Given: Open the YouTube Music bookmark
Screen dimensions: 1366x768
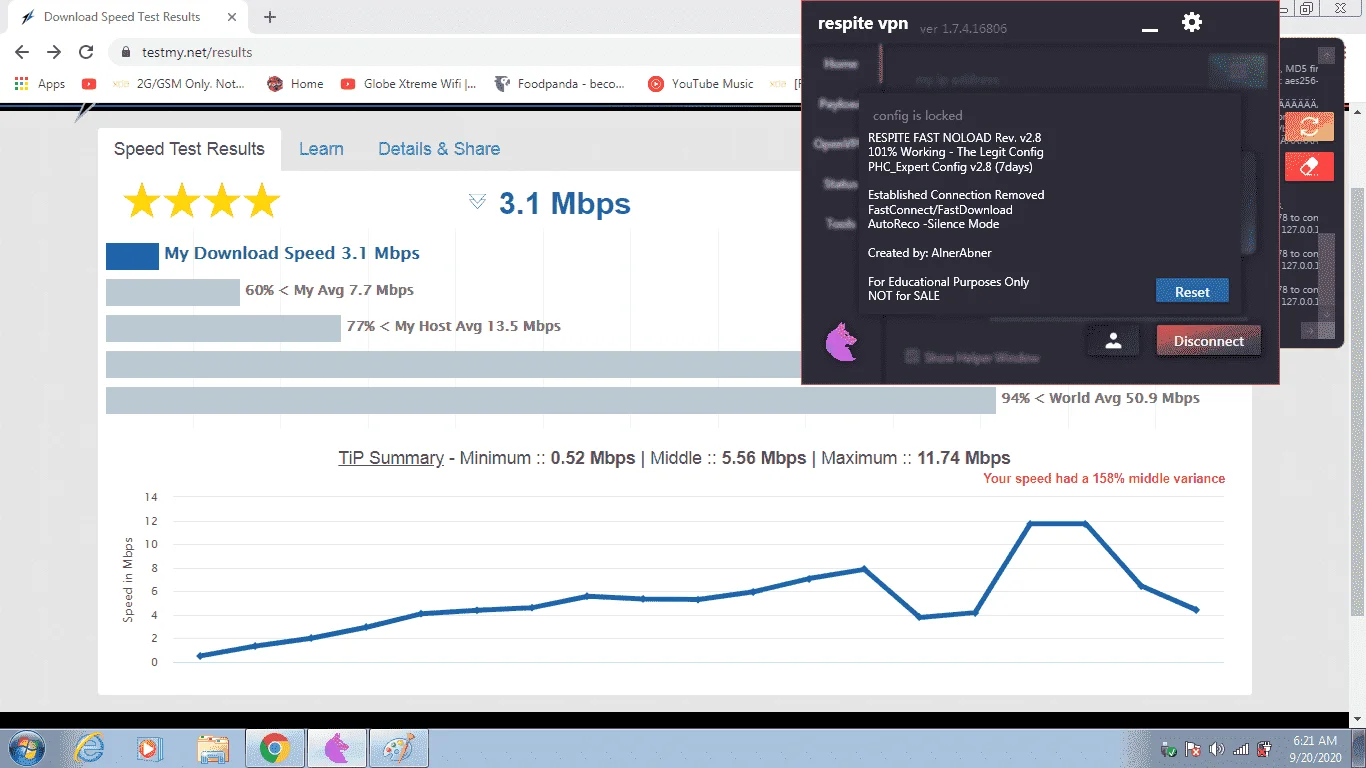Looking at the screenshot, I should (701, 84).
